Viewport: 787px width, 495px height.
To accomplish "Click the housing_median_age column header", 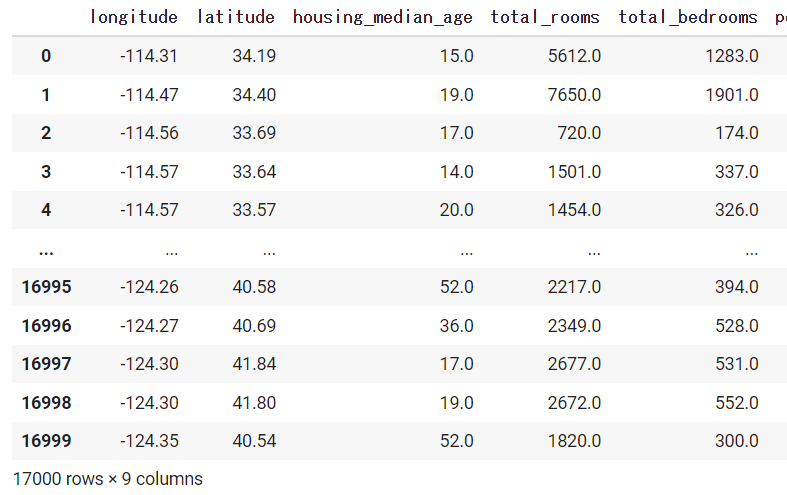I will pos(383,17).
